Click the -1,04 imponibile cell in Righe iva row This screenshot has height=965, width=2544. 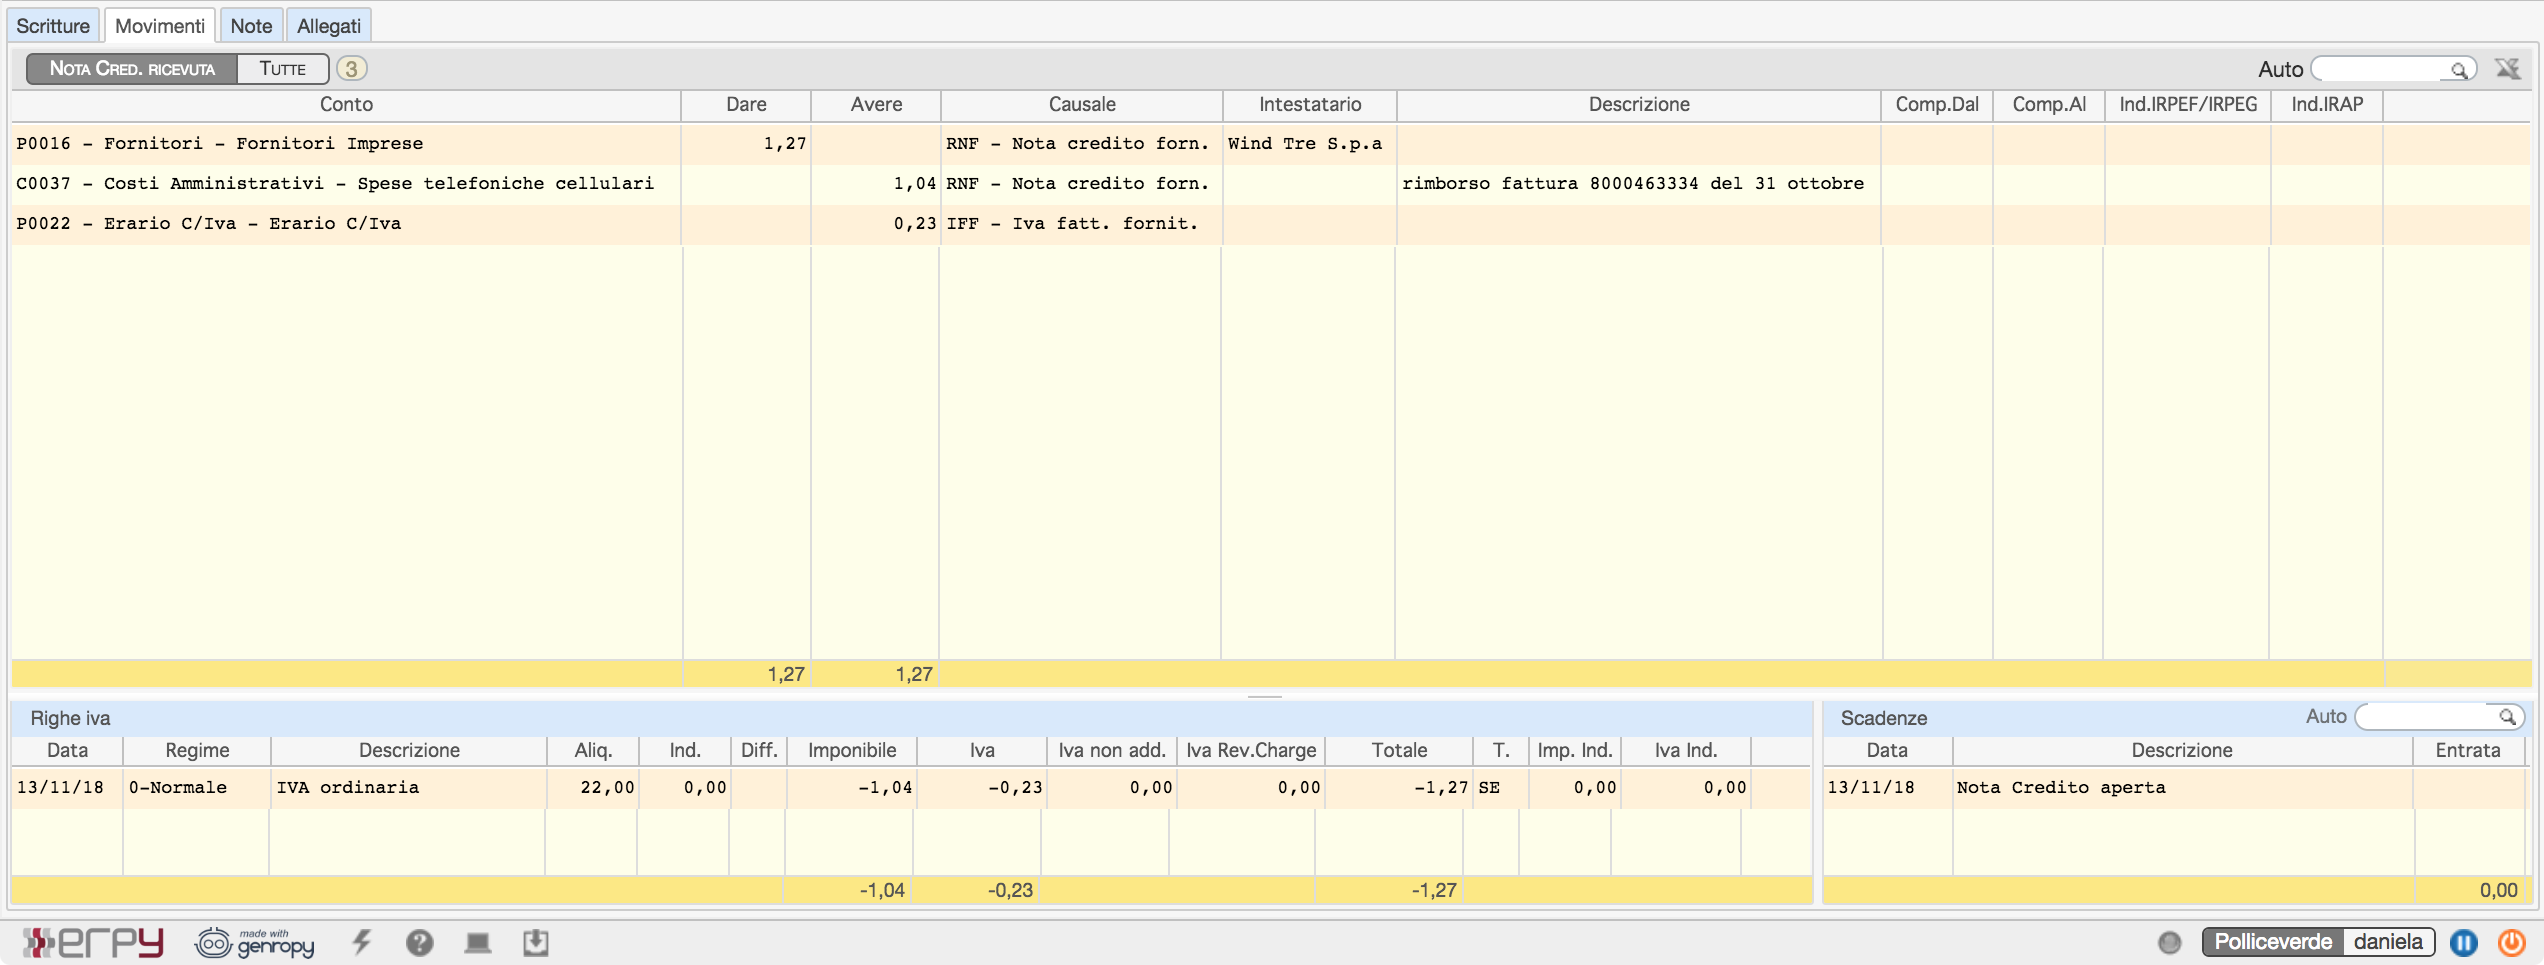click(x=852, y=788)
